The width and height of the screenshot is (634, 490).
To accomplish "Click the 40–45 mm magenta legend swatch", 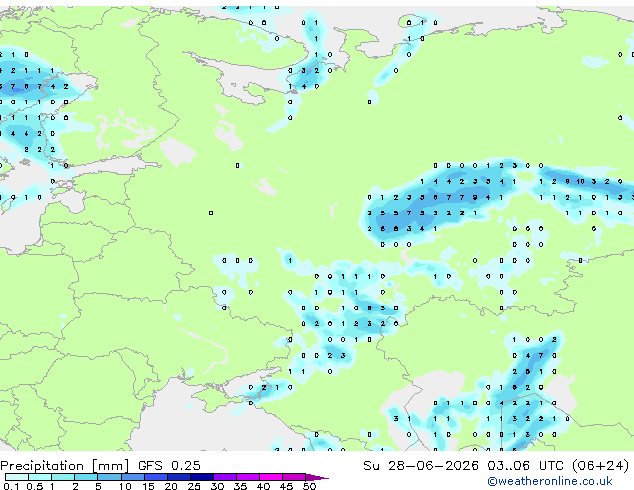I will pos(271,477).
